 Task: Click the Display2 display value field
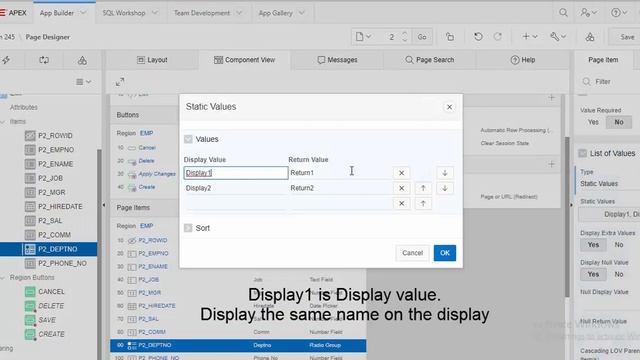pyautogui.click(x=236, y=188)
